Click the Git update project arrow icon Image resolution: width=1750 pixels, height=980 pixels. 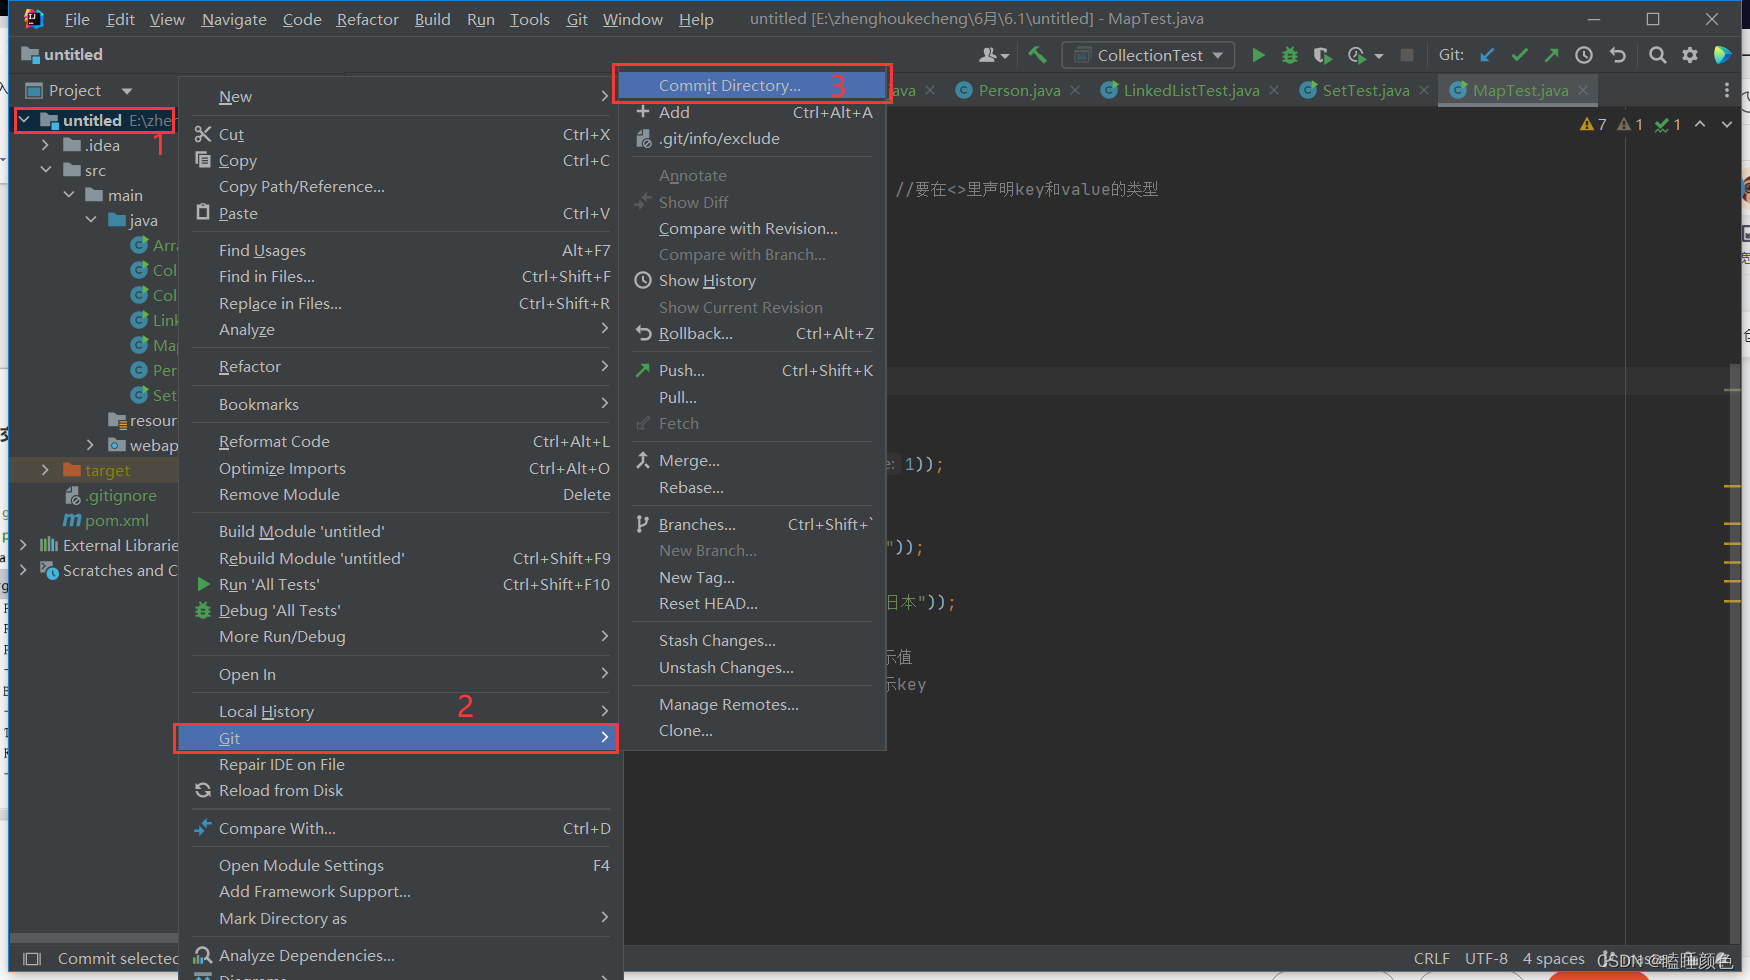click(x=1487, y=55)
